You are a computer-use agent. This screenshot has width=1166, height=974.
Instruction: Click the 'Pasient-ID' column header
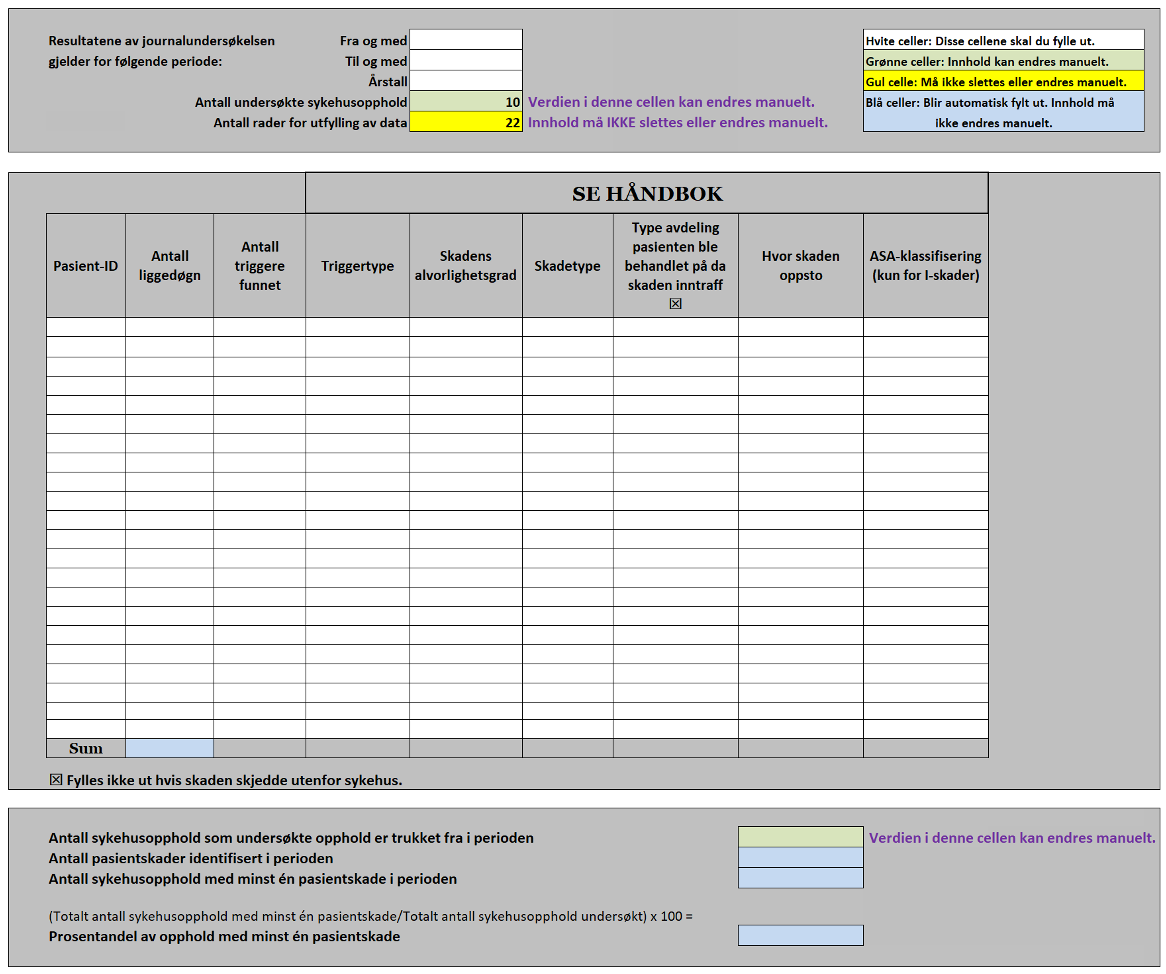(86, 266)
